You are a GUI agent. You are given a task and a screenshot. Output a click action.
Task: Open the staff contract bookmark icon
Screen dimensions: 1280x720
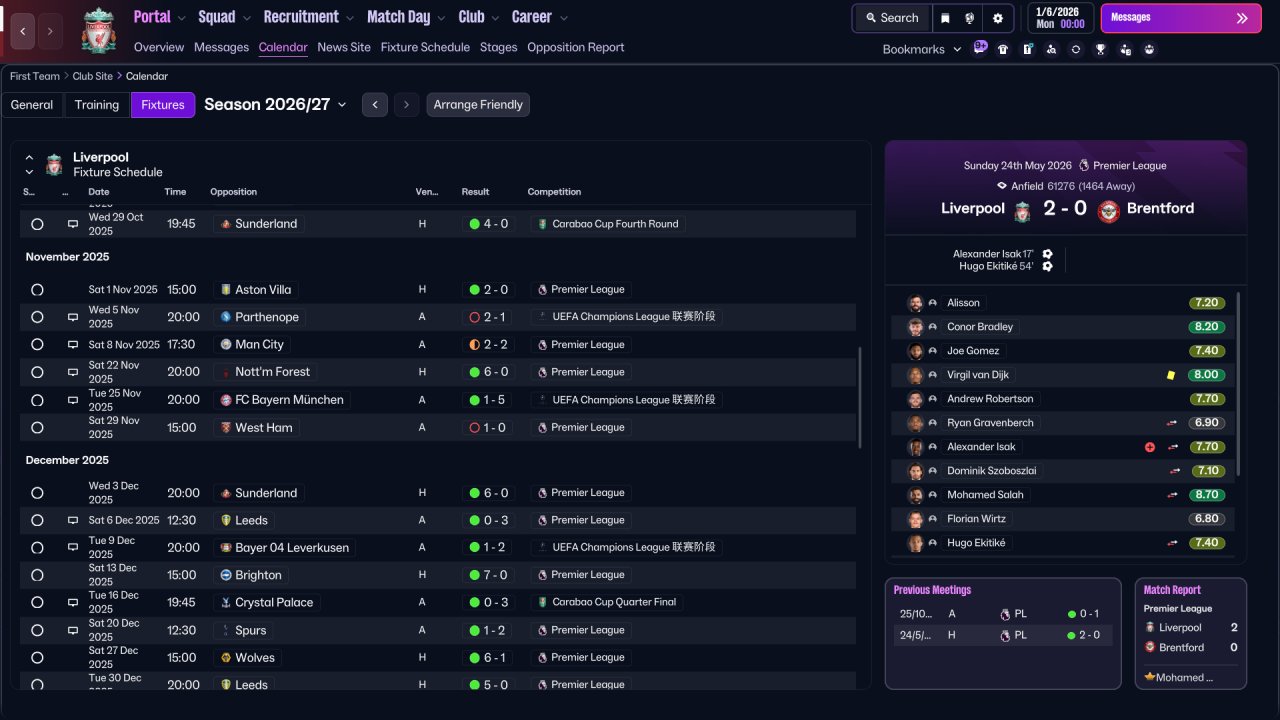[x=1125, y=49]
